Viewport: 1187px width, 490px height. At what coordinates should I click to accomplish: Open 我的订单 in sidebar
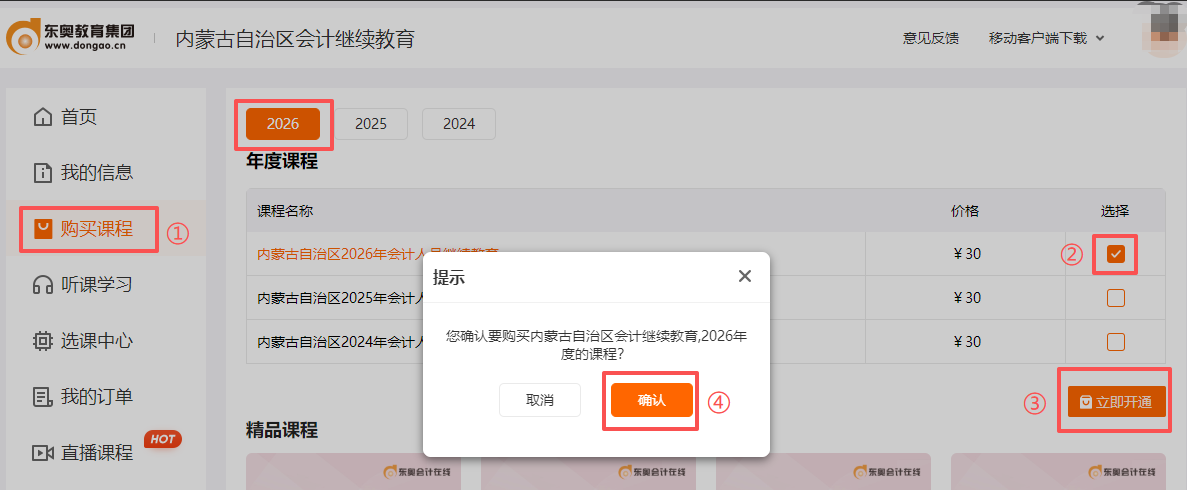pos(97,397)
